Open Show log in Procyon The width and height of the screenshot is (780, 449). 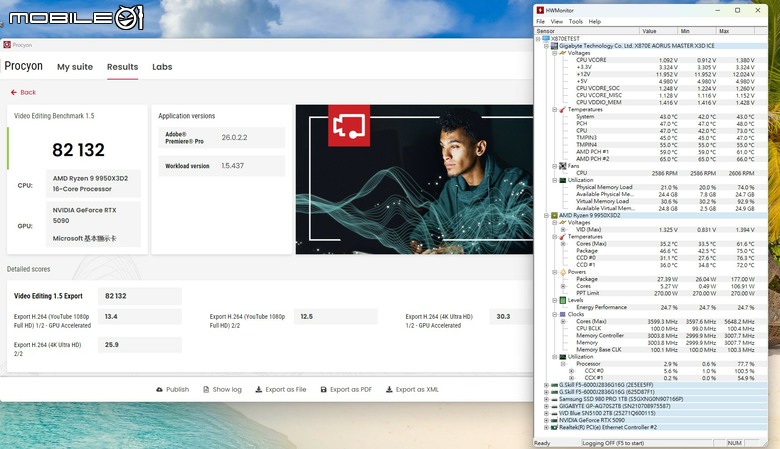tap(222, 389)
